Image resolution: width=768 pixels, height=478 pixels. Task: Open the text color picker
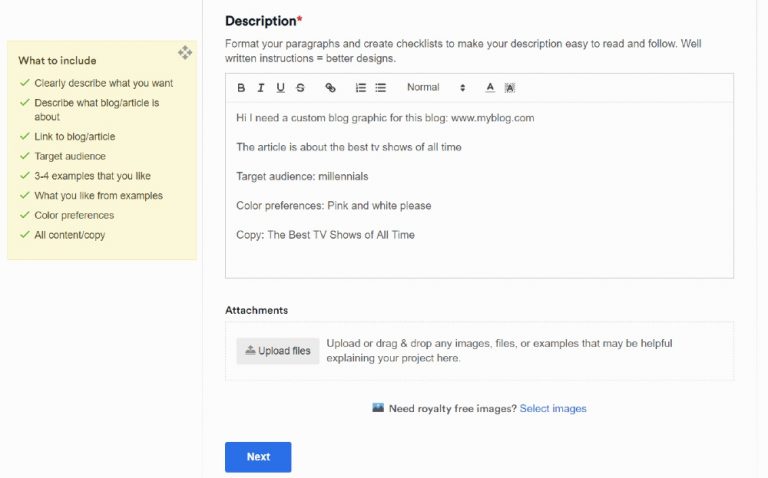(x=490, y=88)
